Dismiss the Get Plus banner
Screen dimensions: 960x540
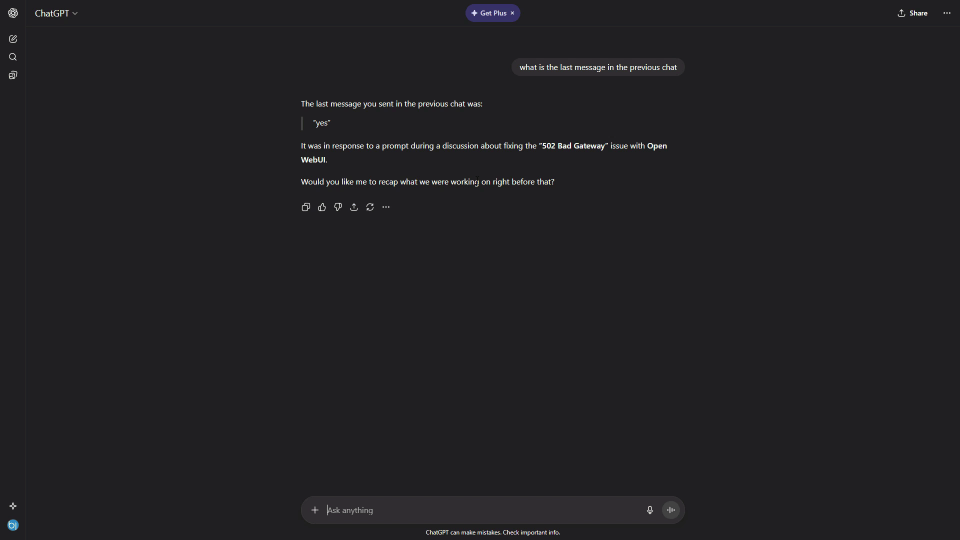[x=513, y=13]
